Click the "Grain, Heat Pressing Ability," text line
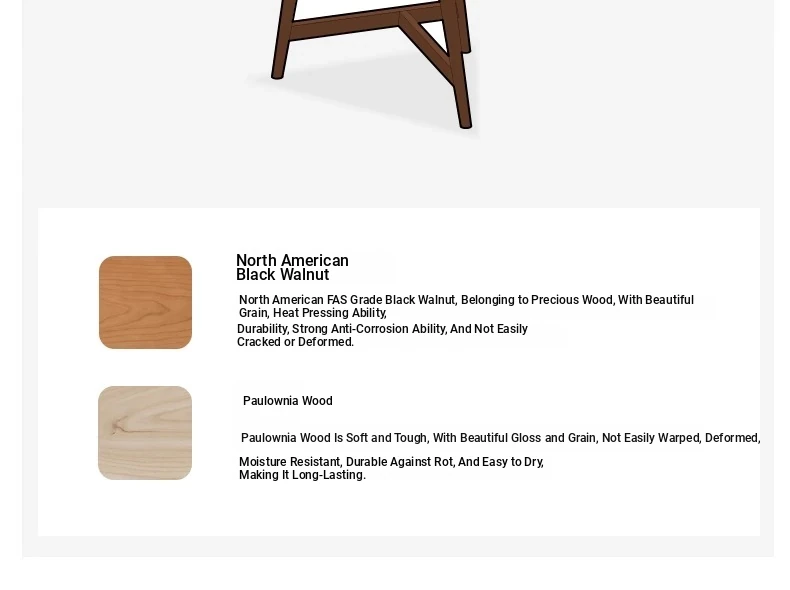The image size is (790, 590). 313,313
